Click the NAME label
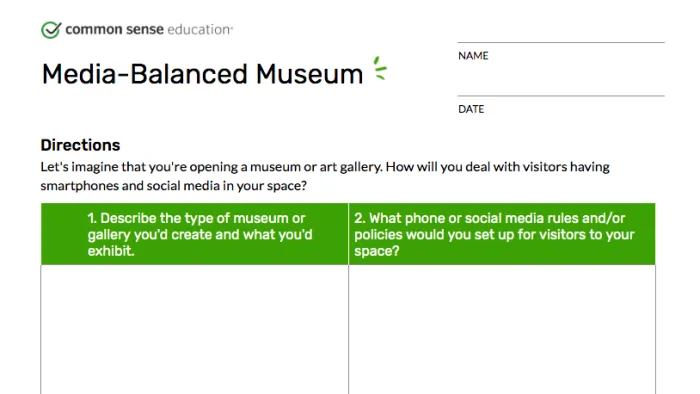 [x=473, y=56]
